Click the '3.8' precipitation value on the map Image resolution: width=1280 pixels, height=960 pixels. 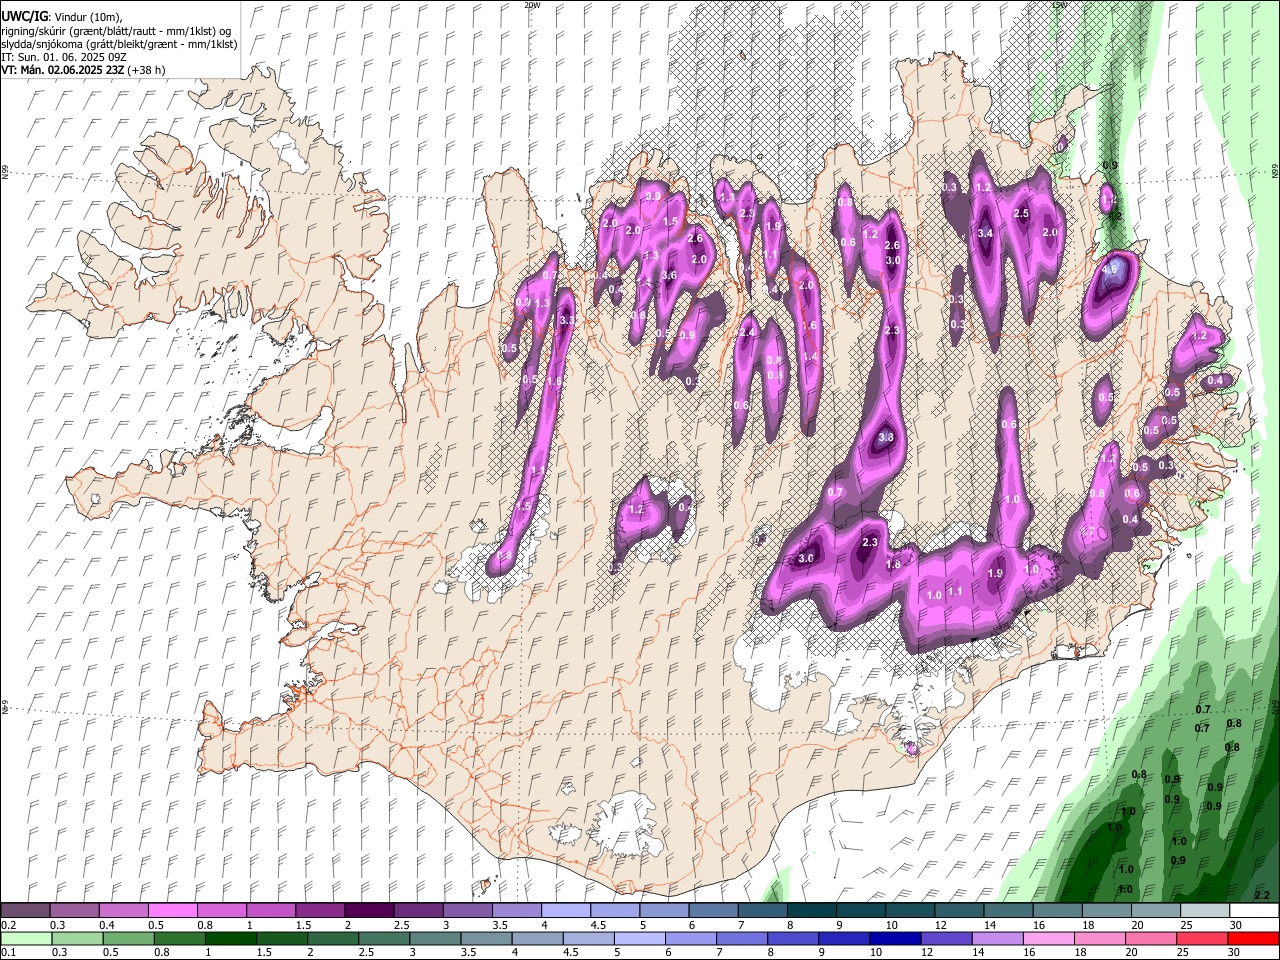pyautogui.click(x=885, y=438)
